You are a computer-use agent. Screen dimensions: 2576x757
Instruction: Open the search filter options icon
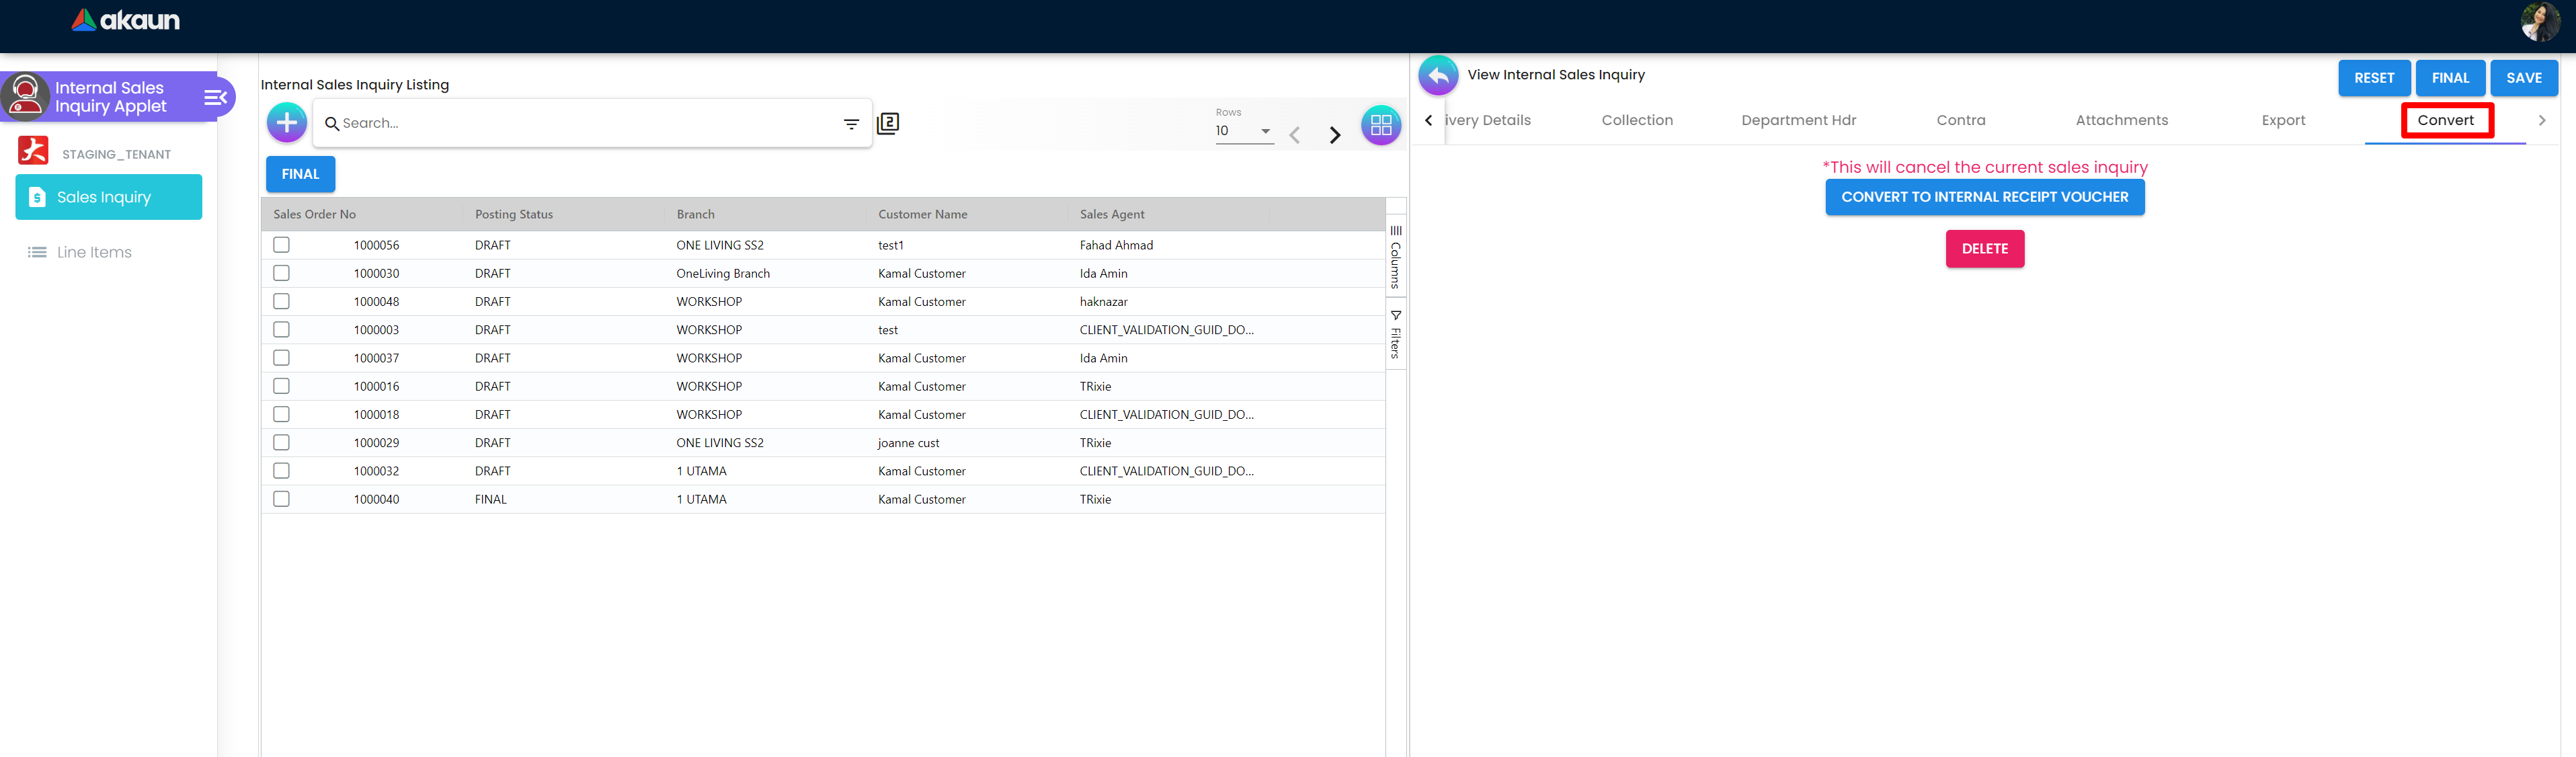click(x=851, y=124)
